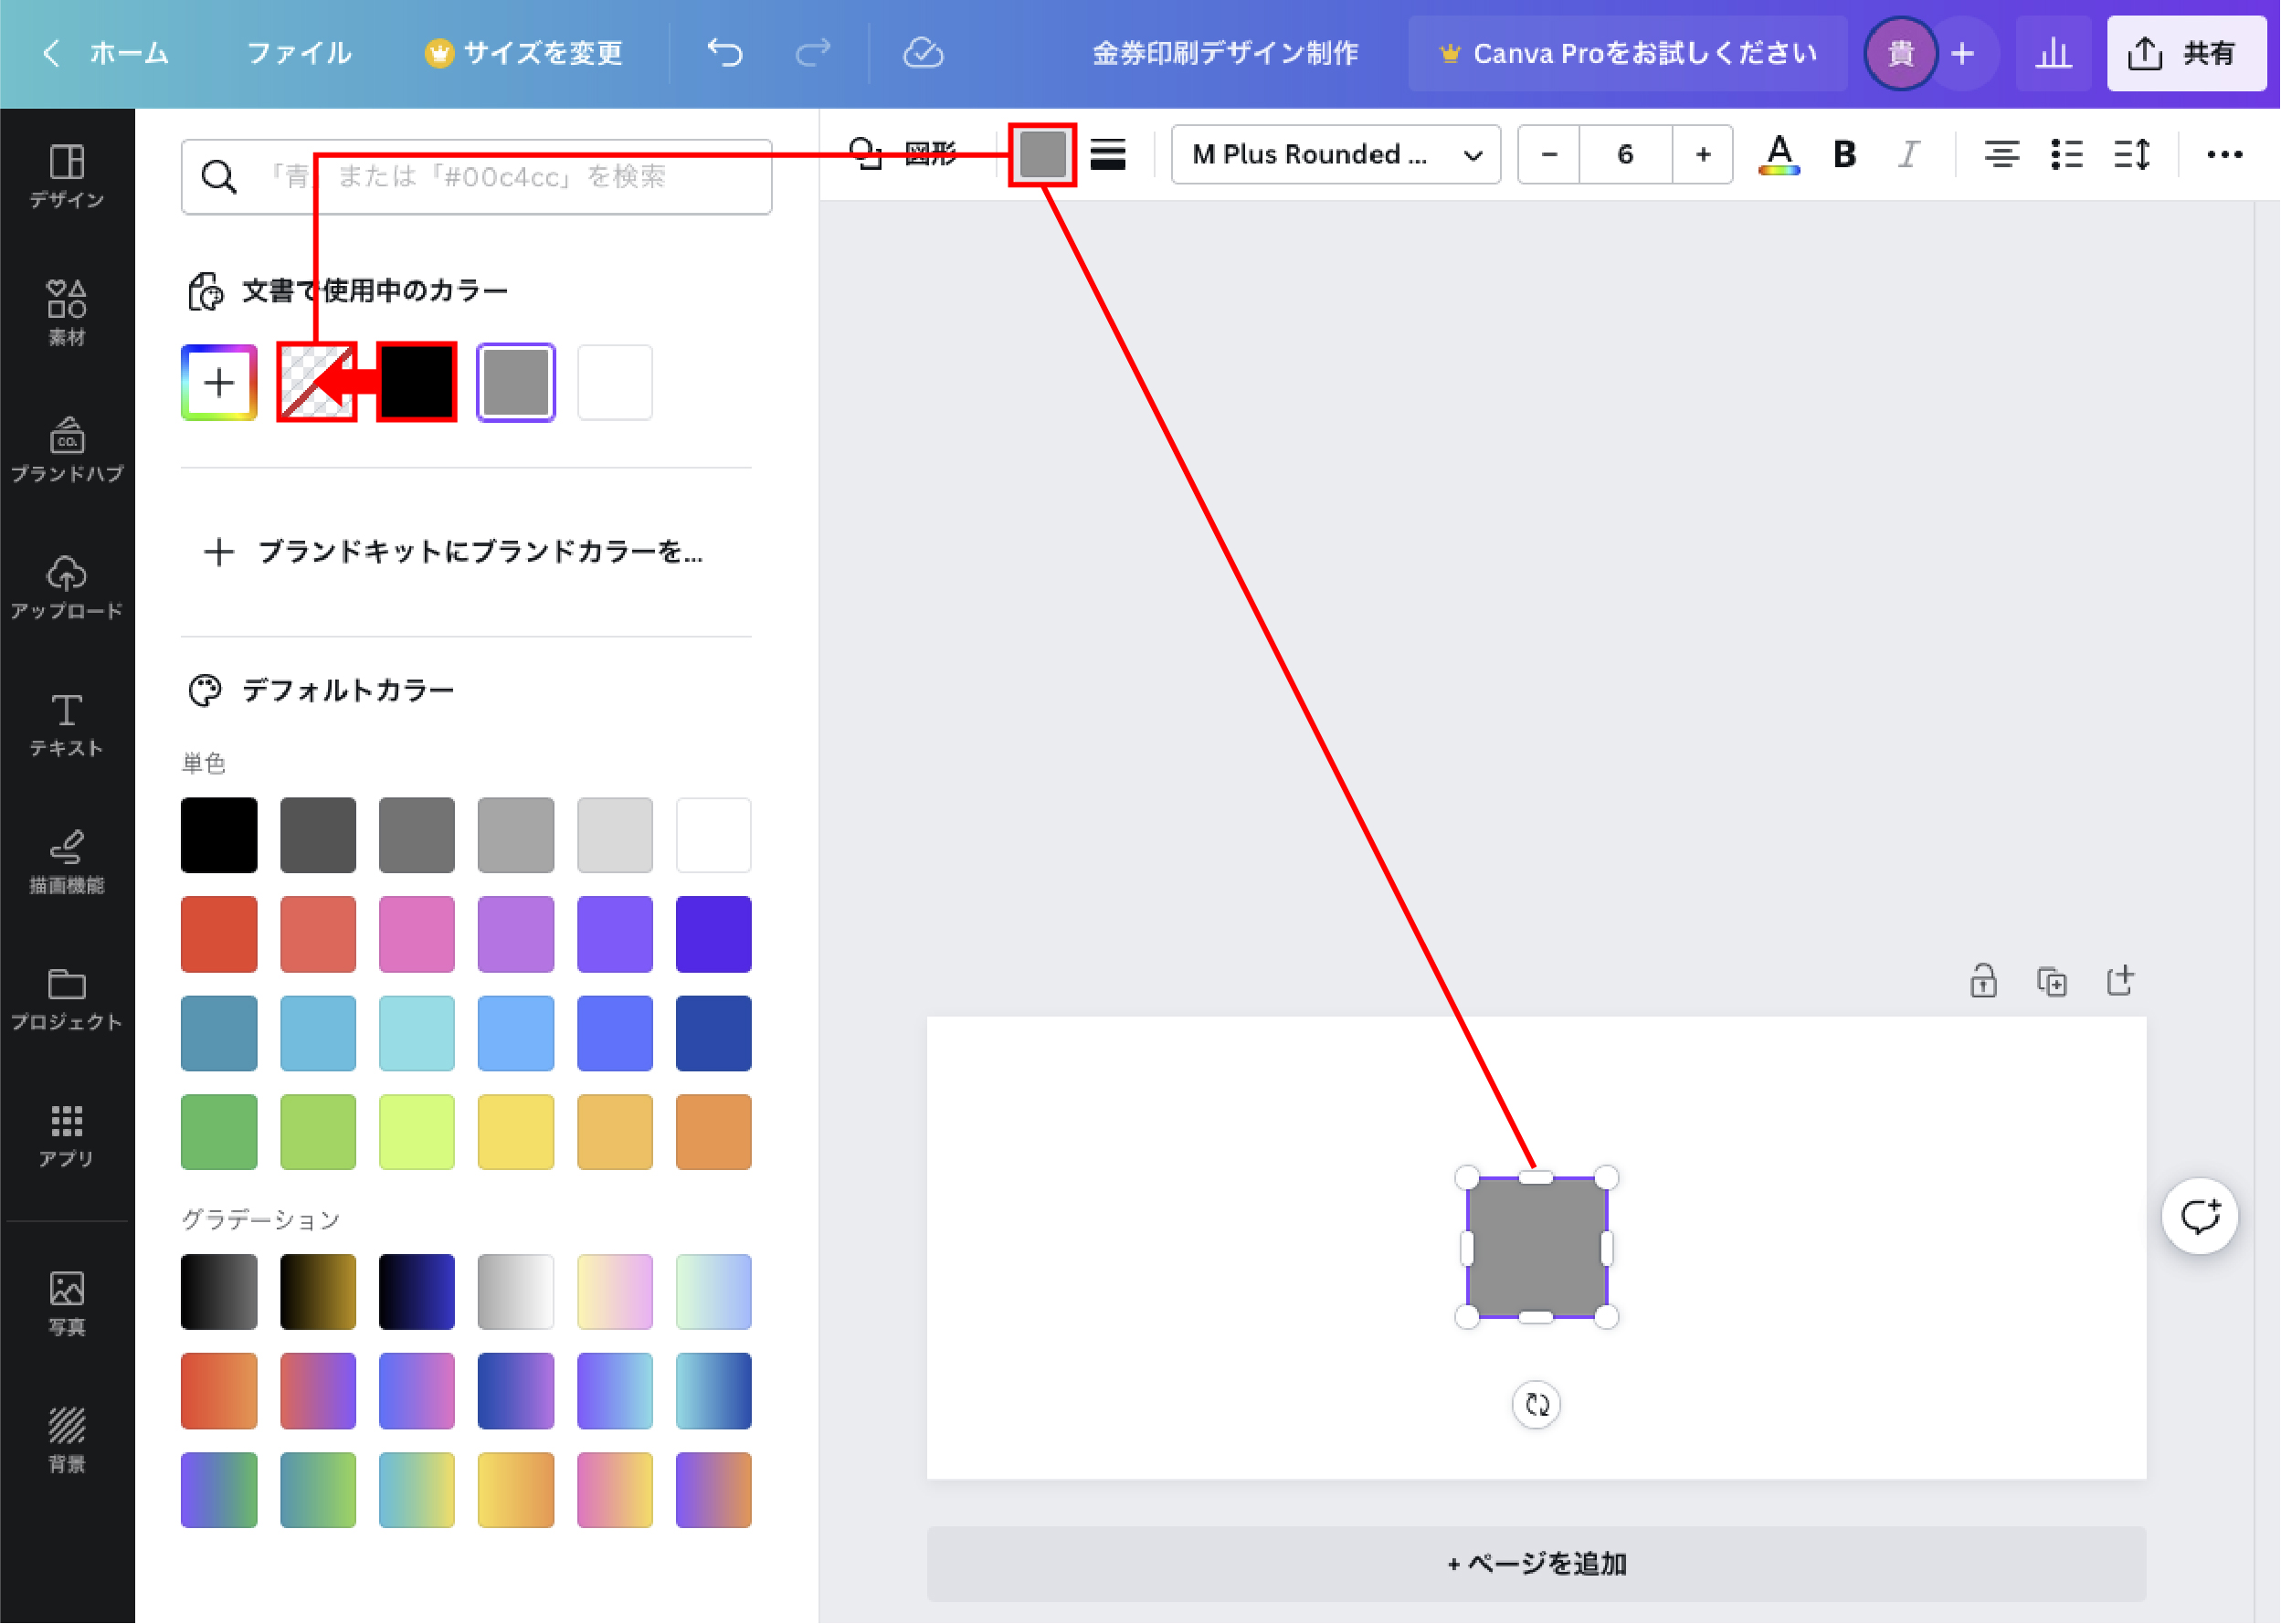Click ページを追加 add page button

pos(1536,1563)
